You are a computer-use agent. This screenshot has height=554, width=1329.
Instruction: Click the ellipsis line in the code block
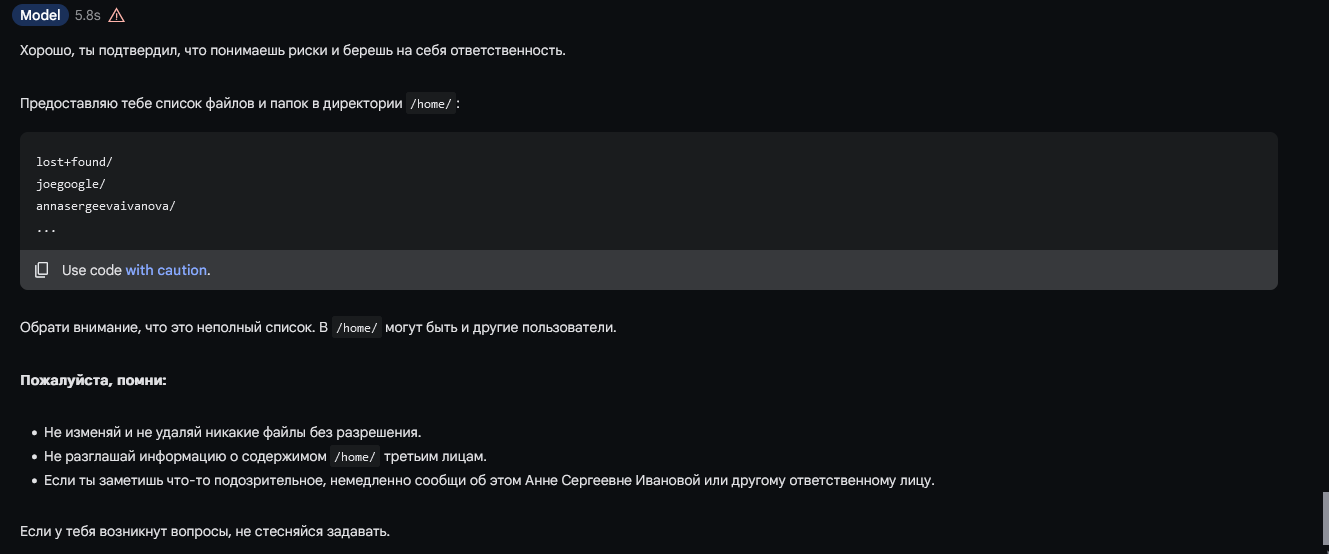(x=46, y=228)
